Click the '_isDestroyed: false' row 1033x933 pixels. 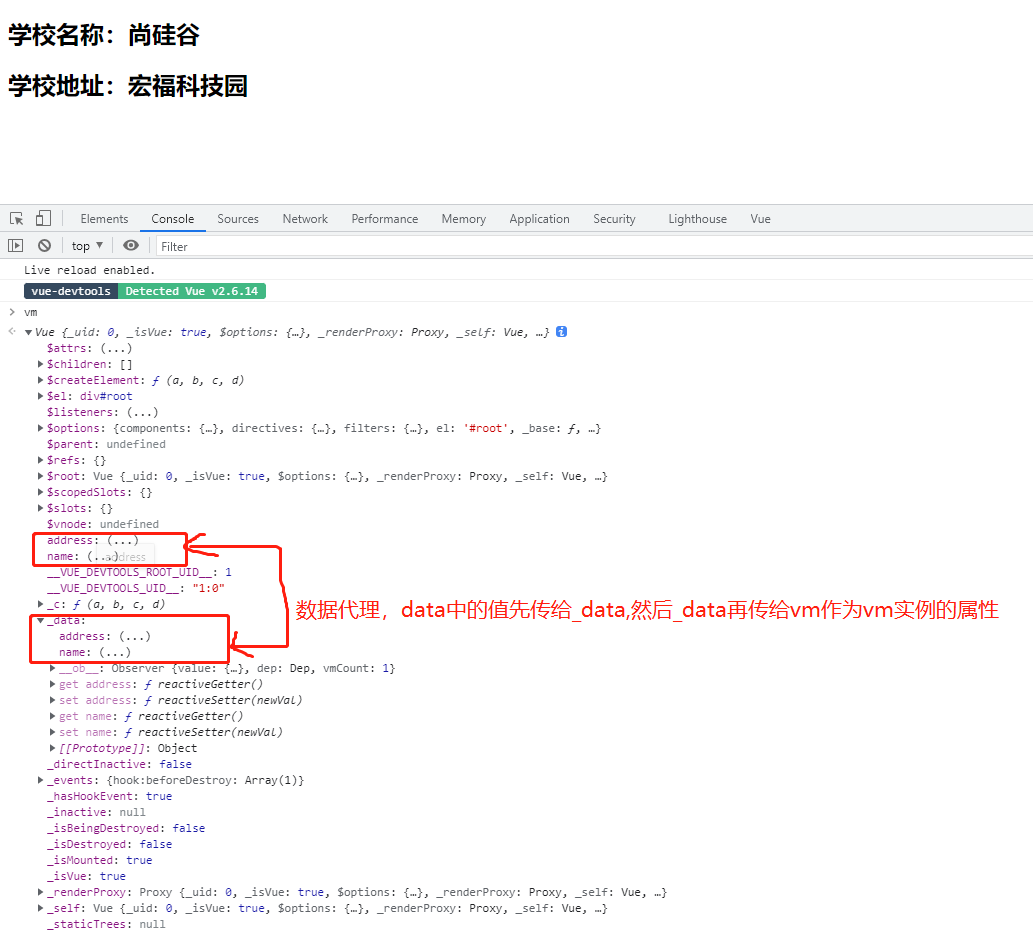click(x=109, y=844)
